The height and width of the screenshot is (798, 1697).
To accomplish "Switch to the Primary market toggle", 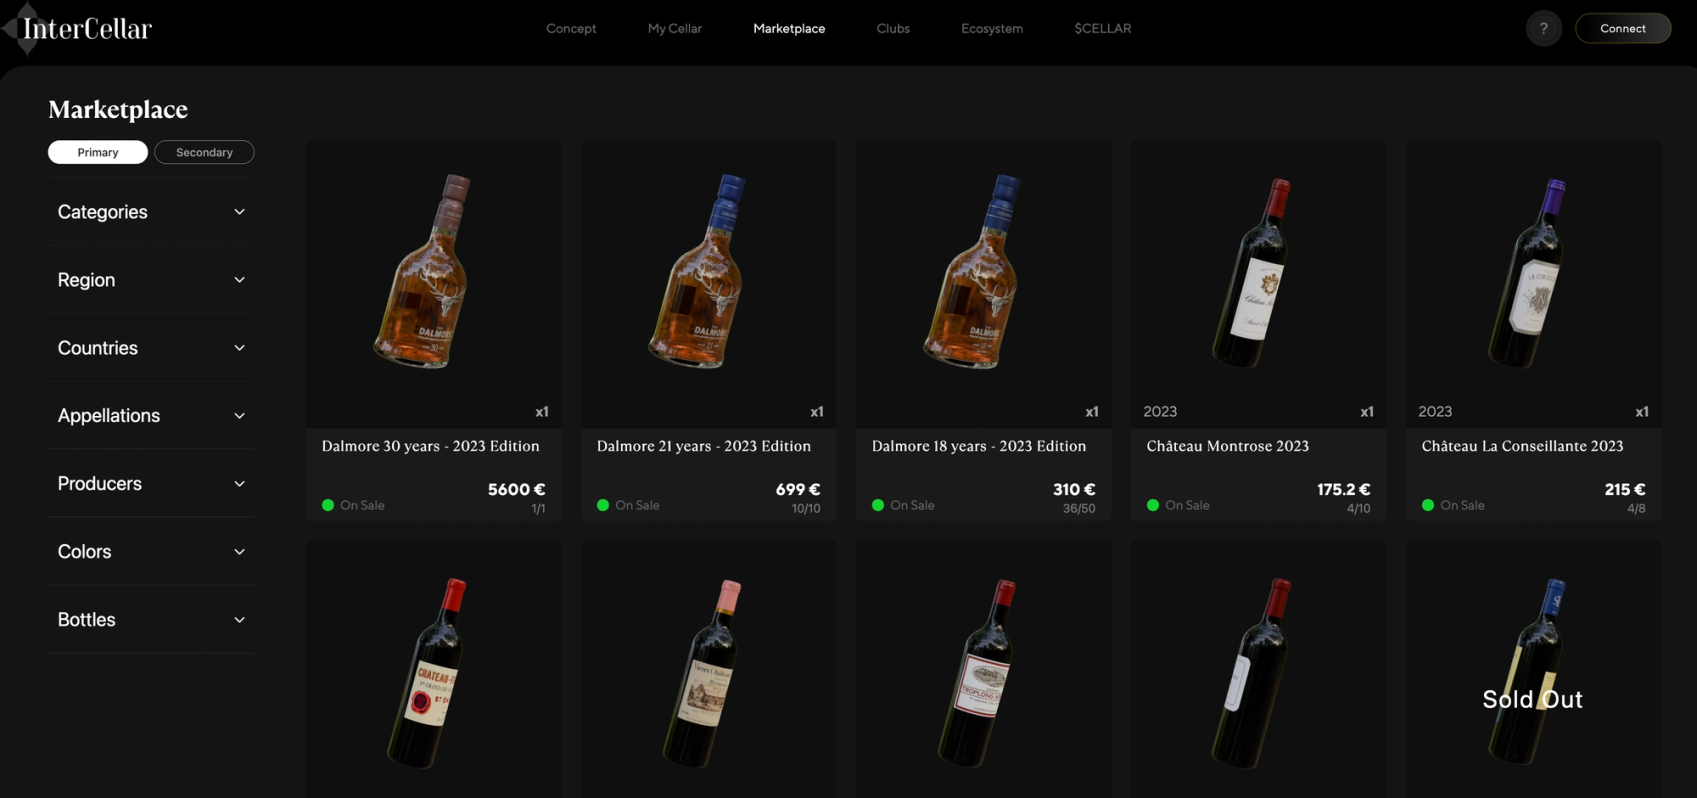I will tap(98, 152).
